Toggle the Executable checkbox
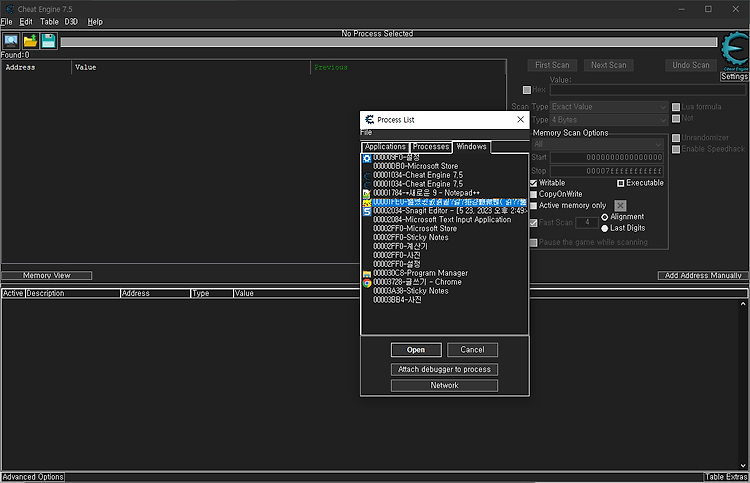The height and width of the screenshot is (483, 750). coord(620,183)
